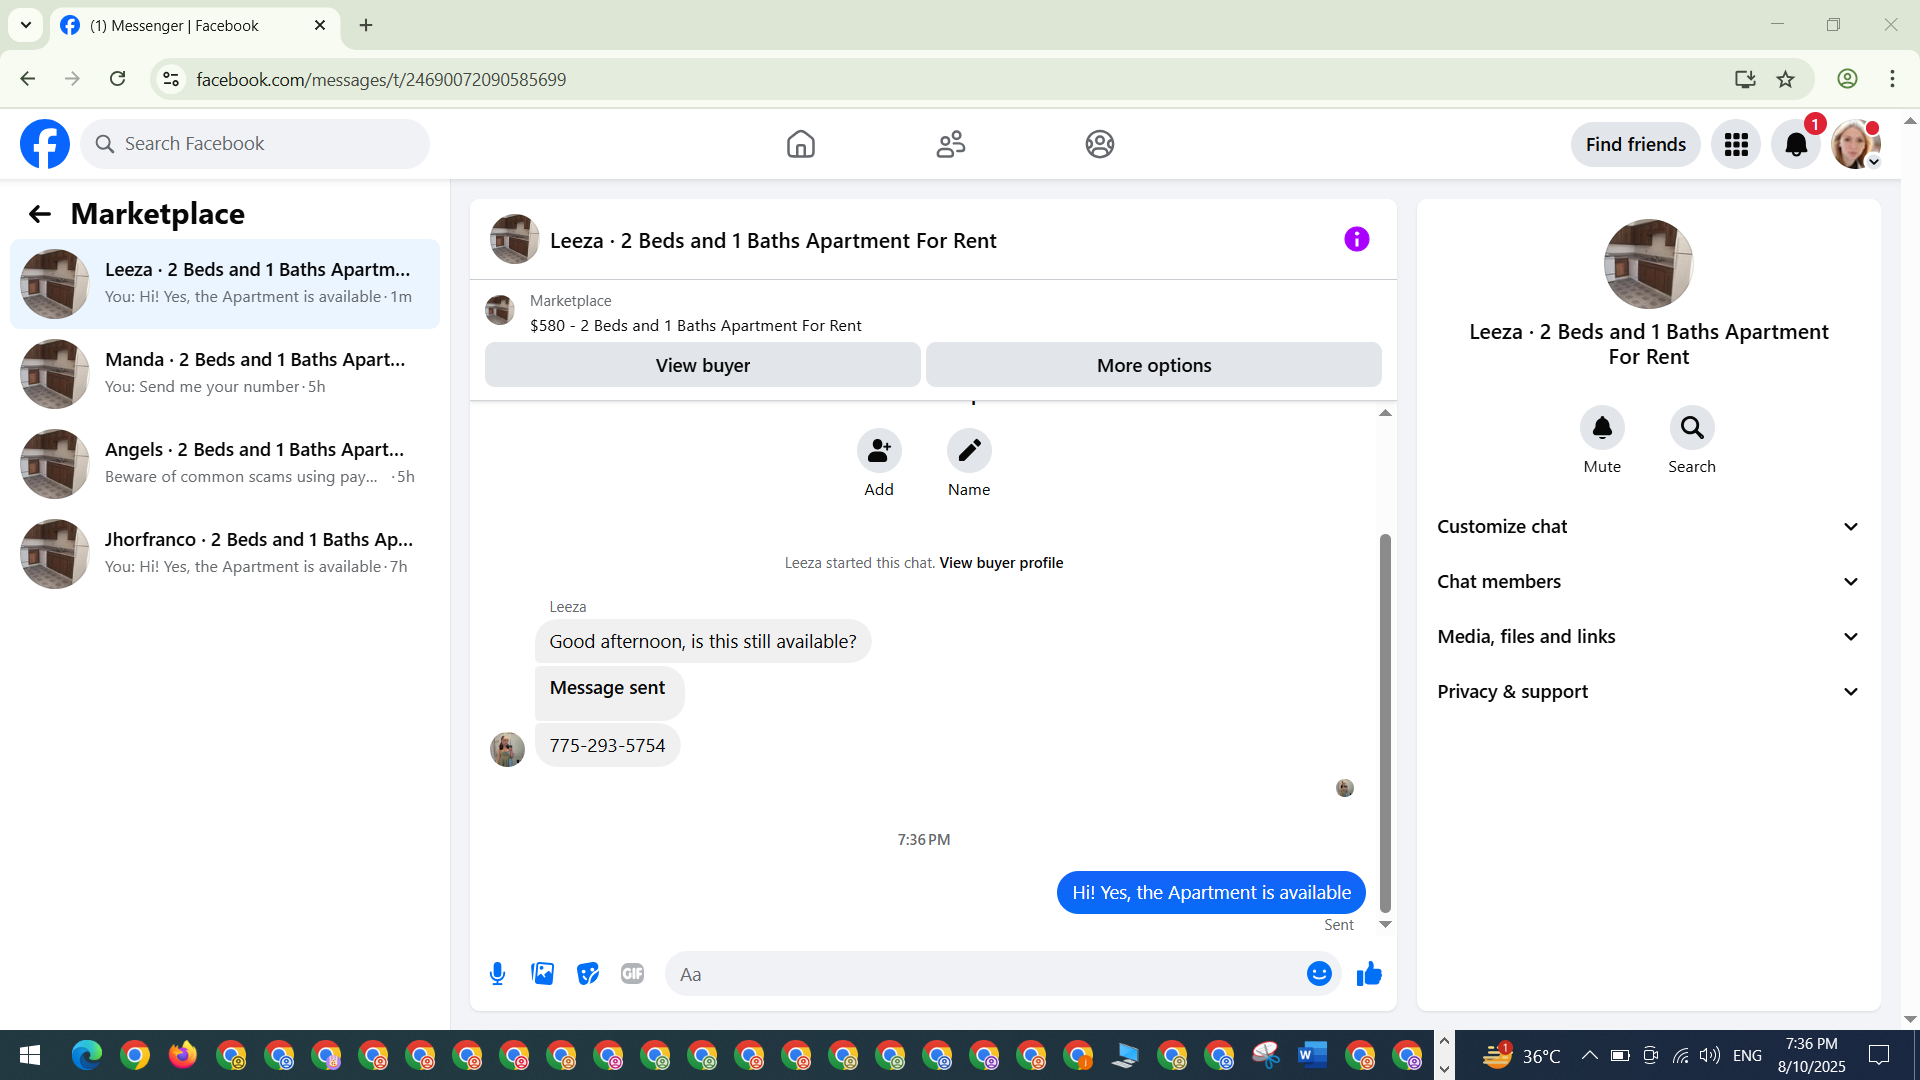1920x1080 pixels.
Task: Open the GIF picker
Action: click(632, 974)
